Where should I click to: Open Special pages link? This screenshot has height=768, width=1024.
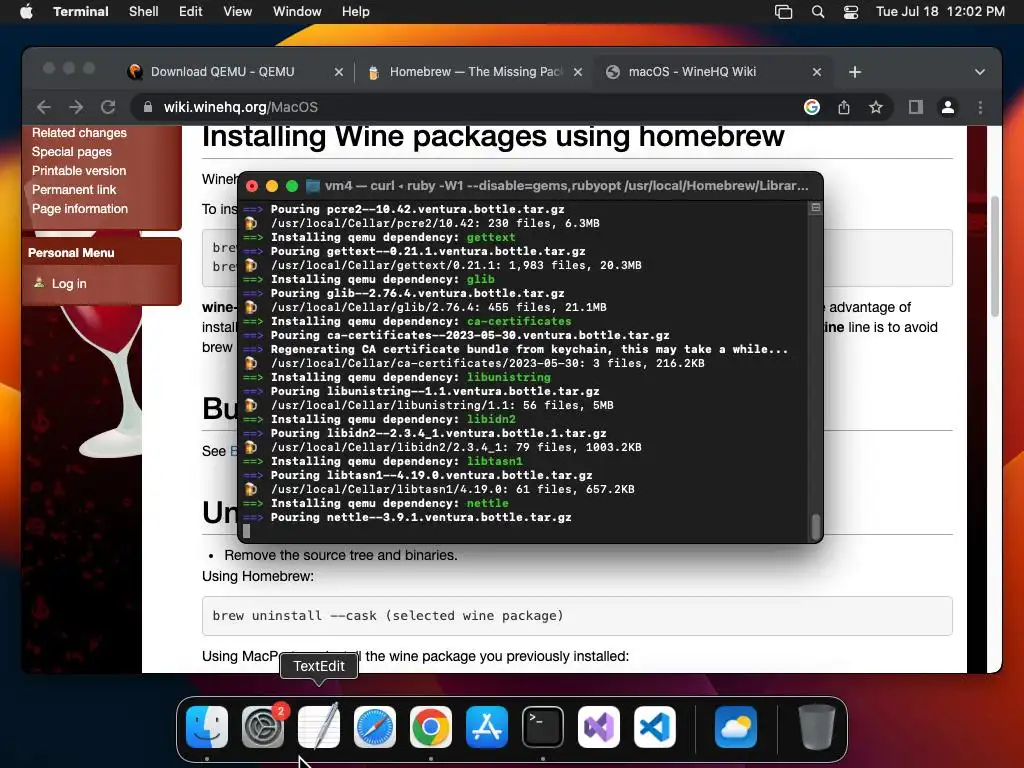pyautogui.click(x=72, y=152)
